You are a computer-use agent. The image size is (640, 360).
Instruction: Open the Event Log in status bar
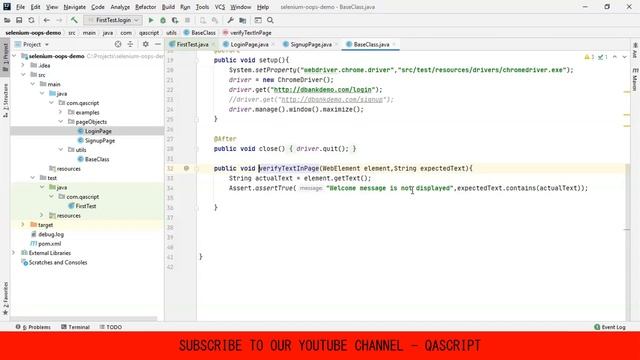point(610,327)
